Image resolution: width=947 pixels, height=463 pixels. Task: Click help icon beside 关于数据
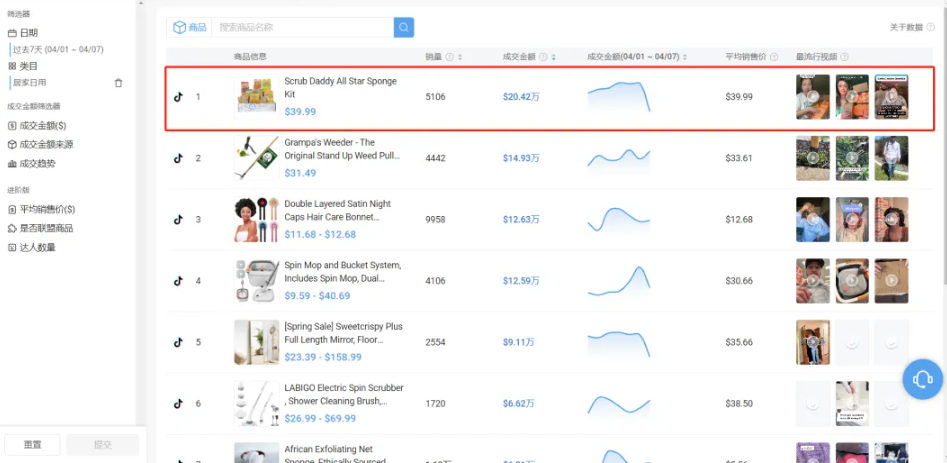(x=930, y=28)
